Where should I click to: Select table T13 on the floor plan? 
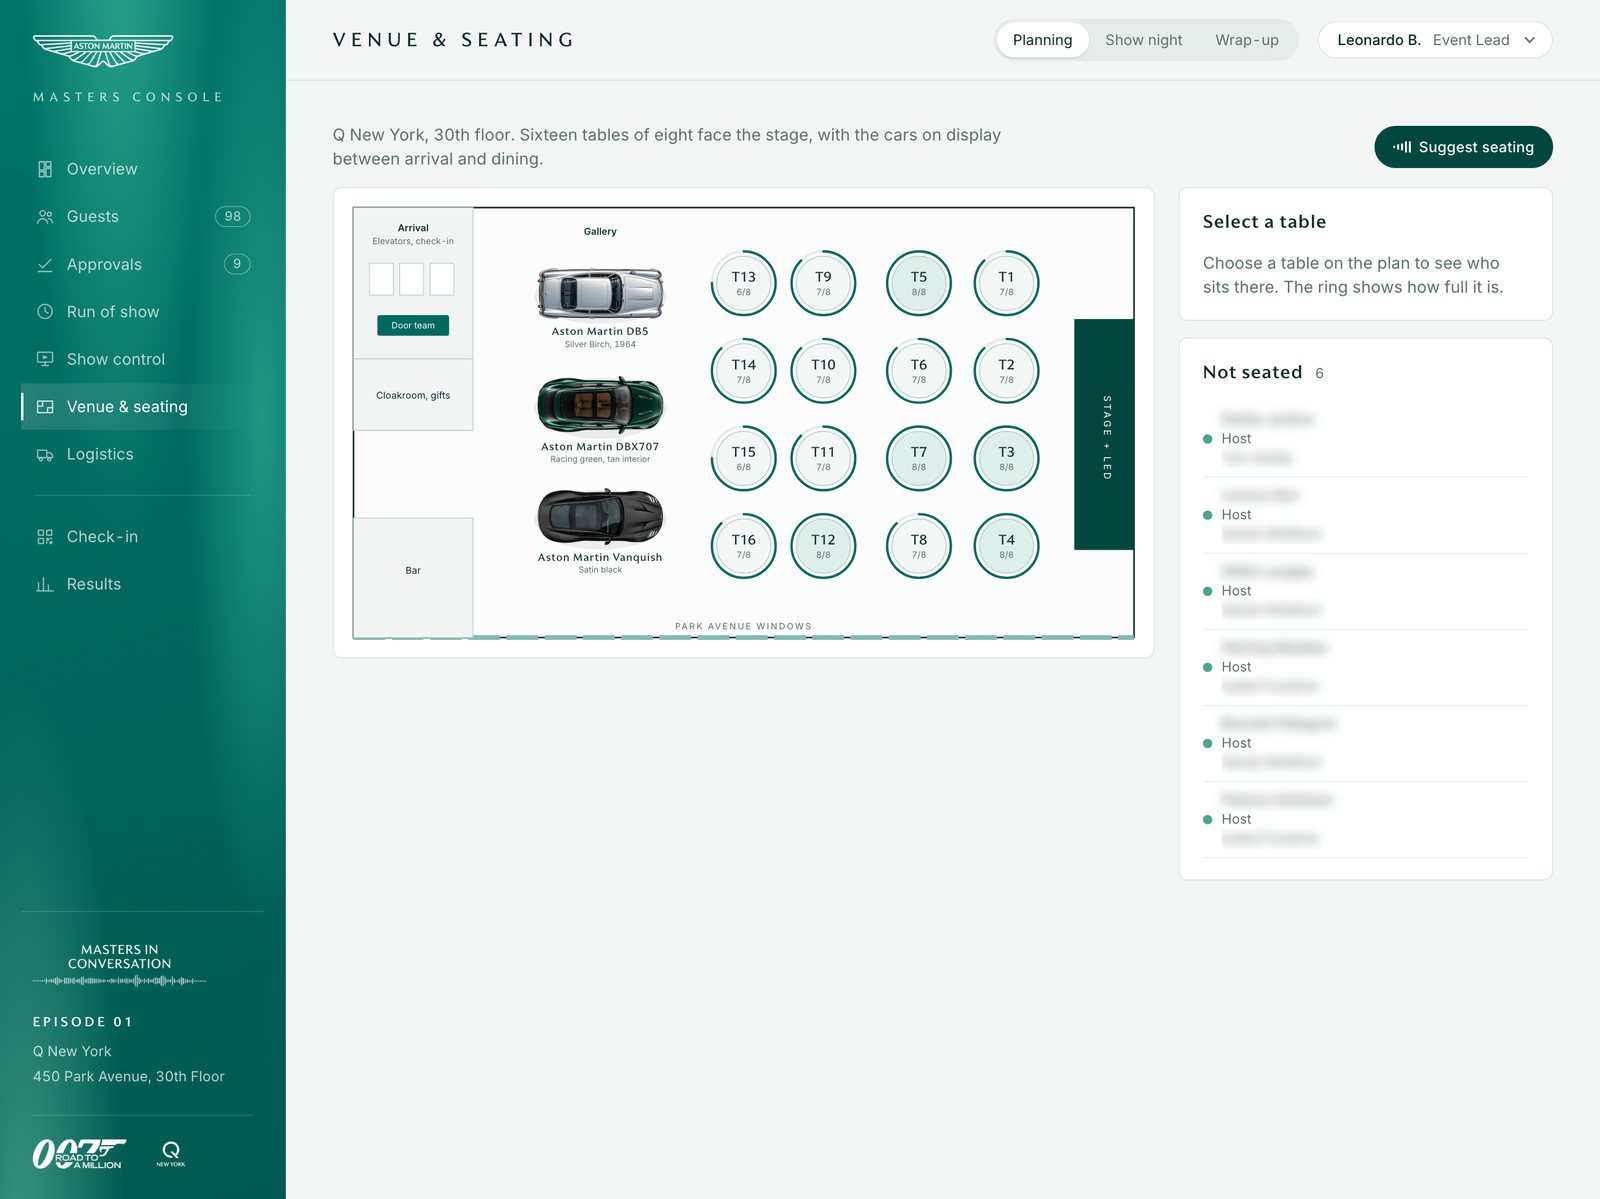[x=743, y=283]
